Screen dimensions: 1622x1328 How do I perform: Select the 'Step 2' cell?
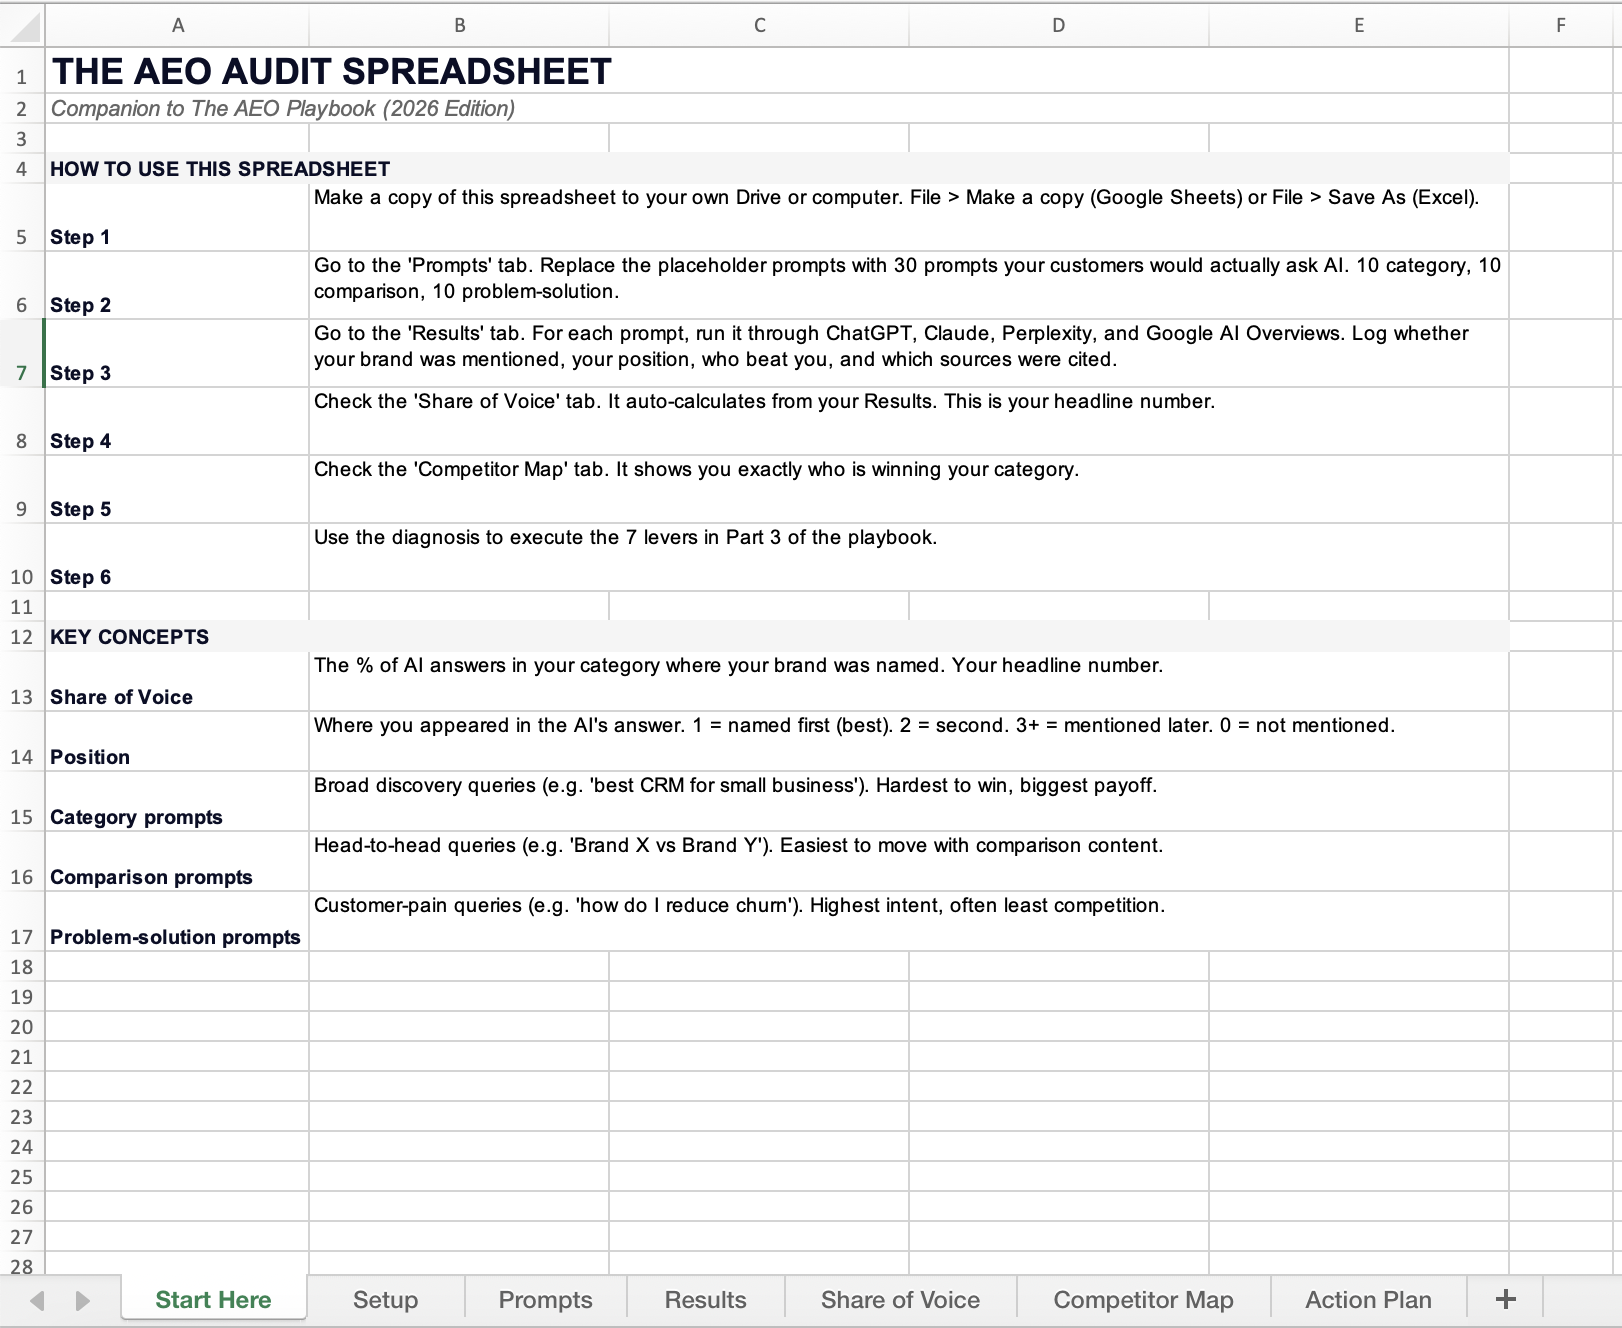click(x=177, y=285)
